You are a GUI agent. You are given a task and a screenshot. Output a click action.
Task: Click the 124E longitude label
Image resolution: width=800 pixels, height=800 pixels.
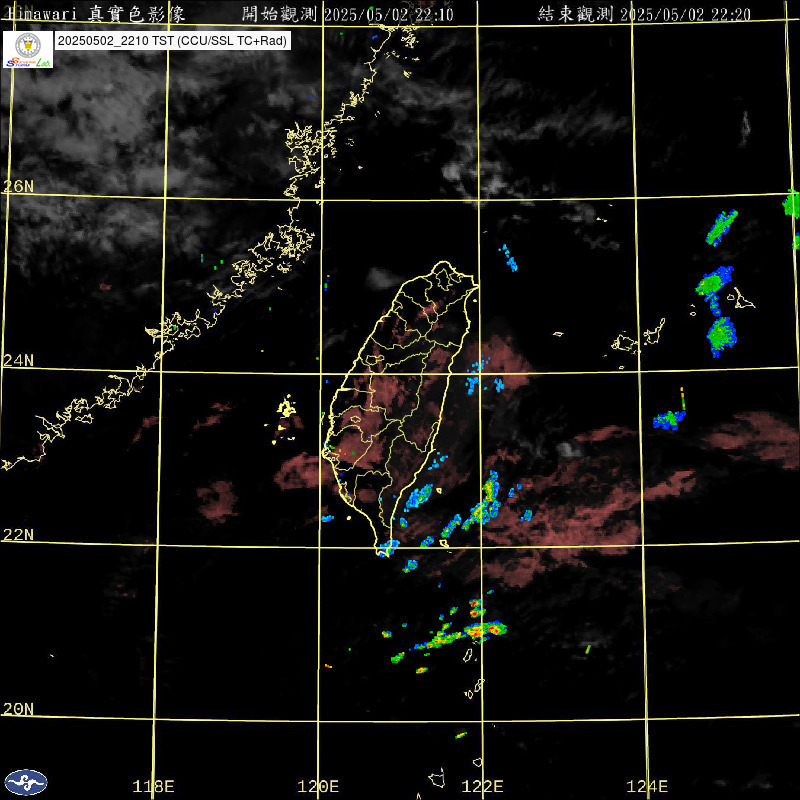click(647, 786)
